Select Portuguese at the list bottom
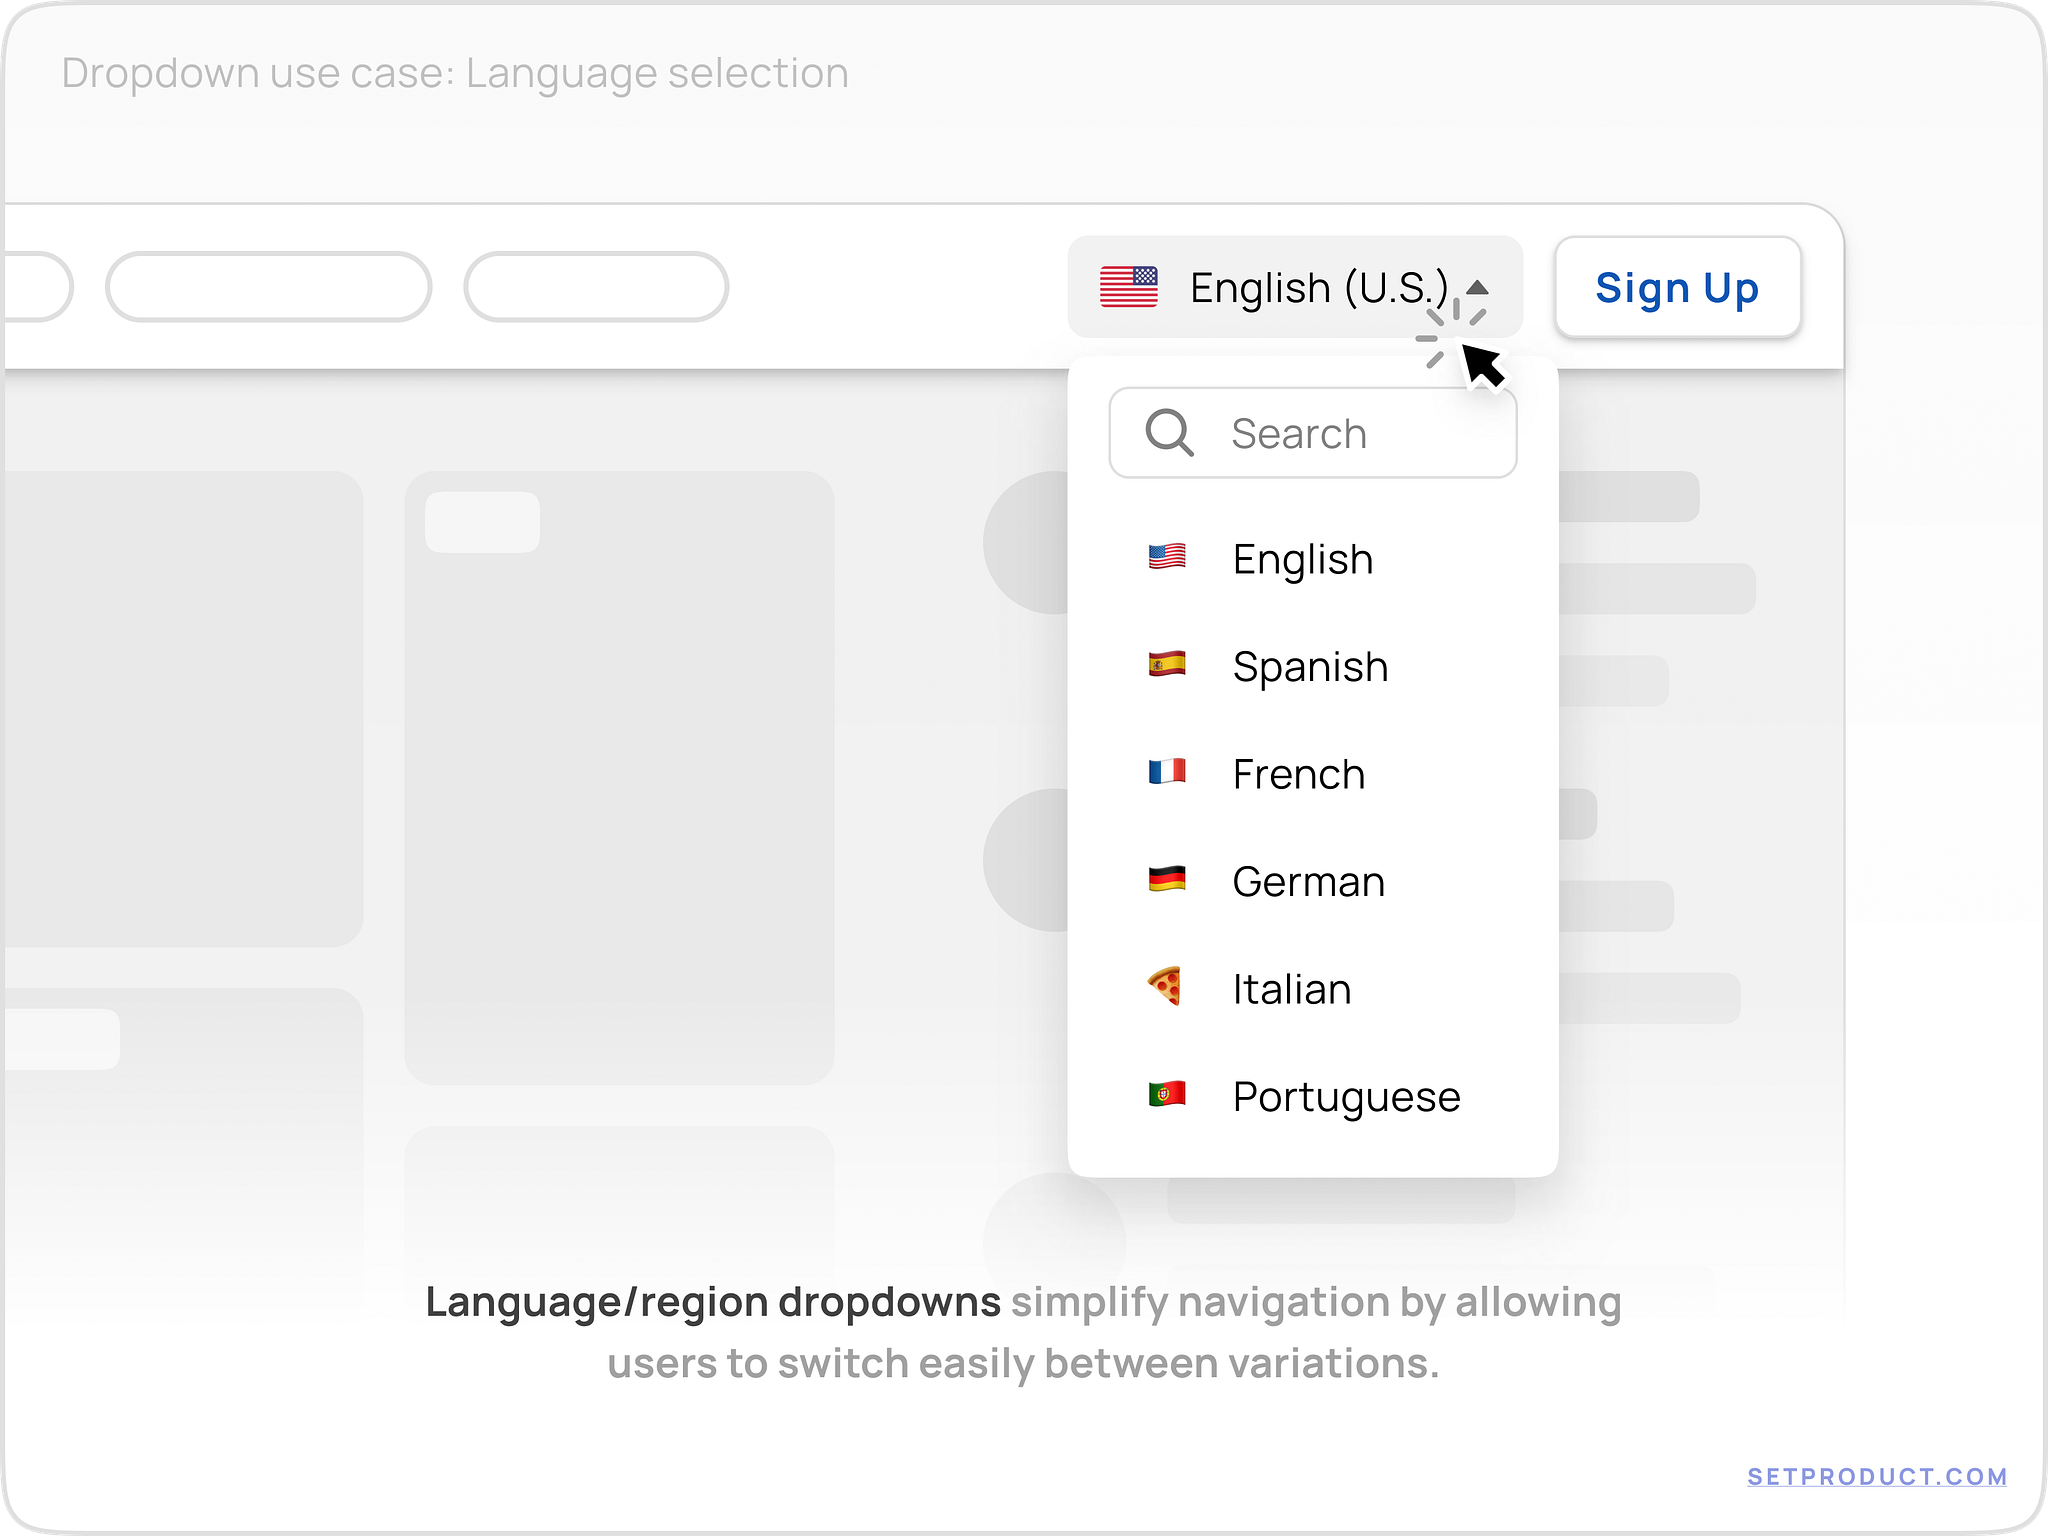The width and height of the screenshot is (2048, 1536). [1346, 1095]
